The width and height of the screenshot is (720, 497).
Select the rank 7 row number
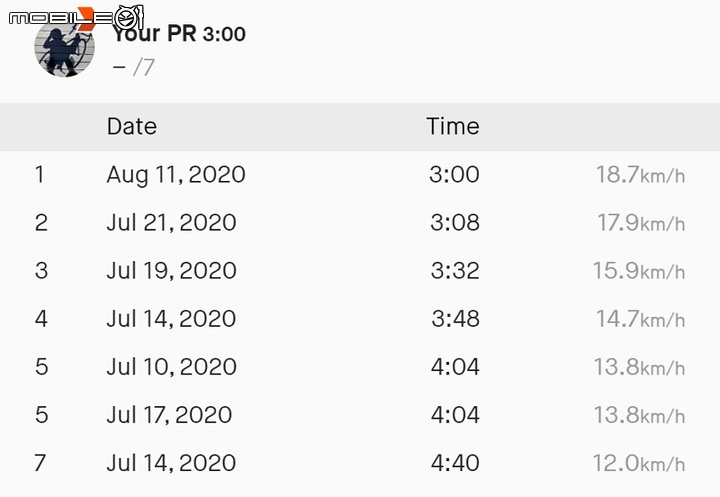click(40, 463)
